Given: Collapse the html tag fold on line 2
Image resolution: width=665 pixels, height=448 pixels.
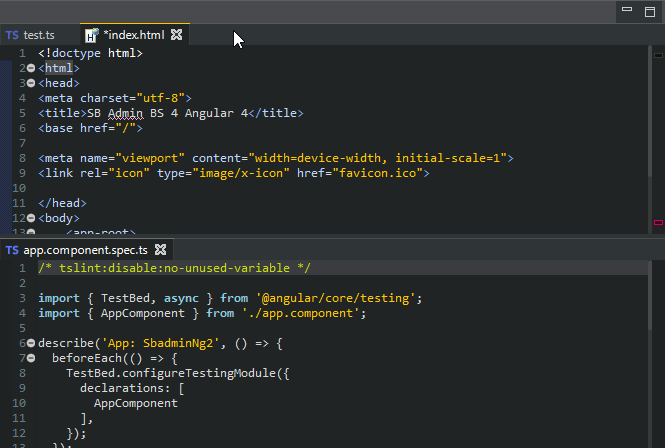Looking at the screenshot, I should pos(31,68).
